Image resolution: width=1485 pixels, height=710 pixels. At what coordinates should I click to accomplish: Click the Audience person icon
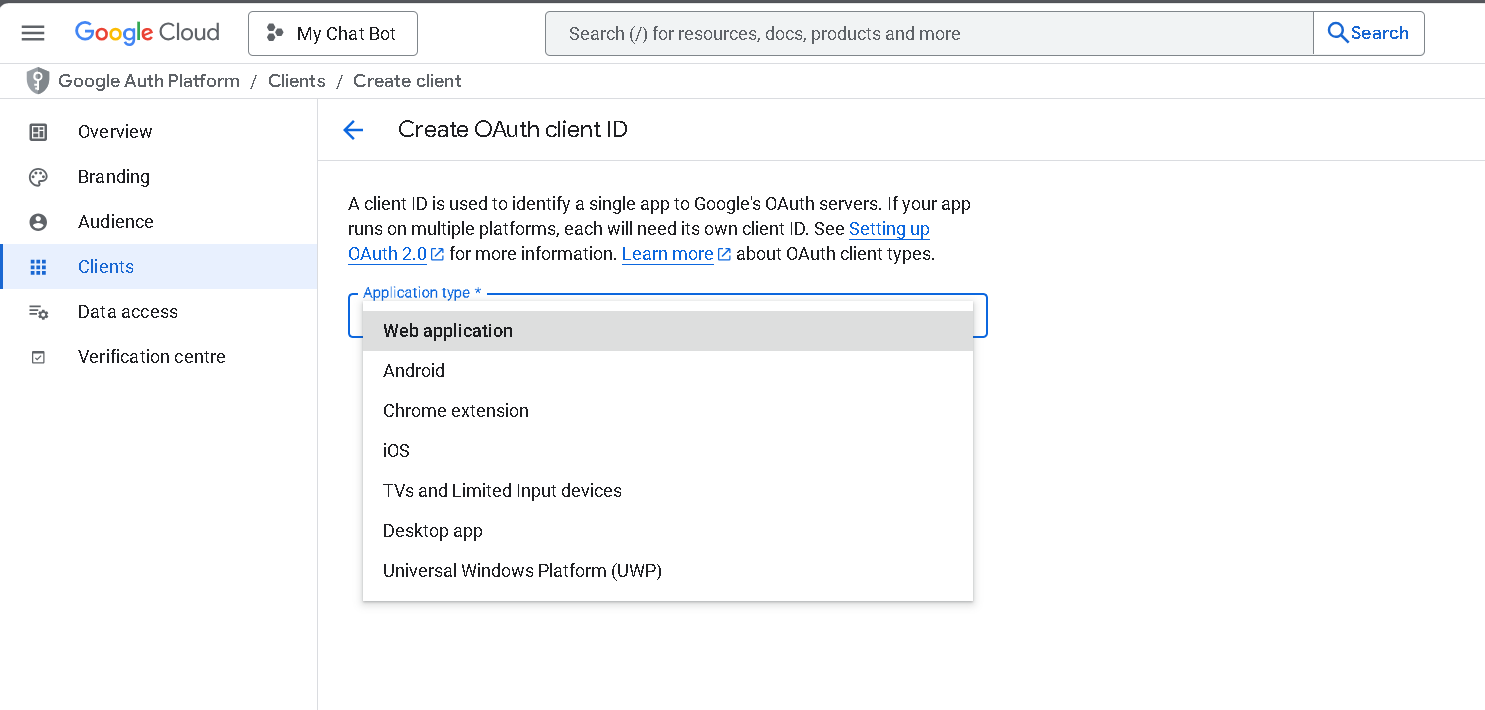(38, 222)
